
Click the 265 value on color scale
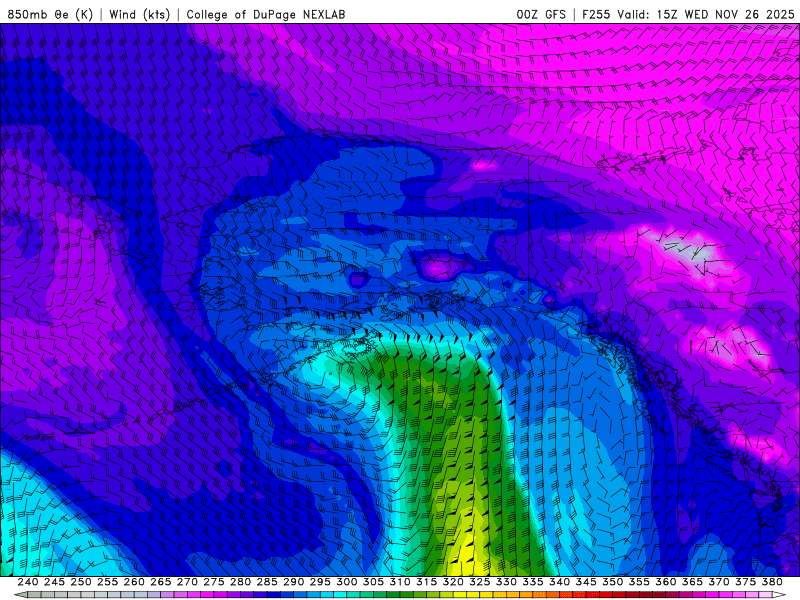pos(160,582)
